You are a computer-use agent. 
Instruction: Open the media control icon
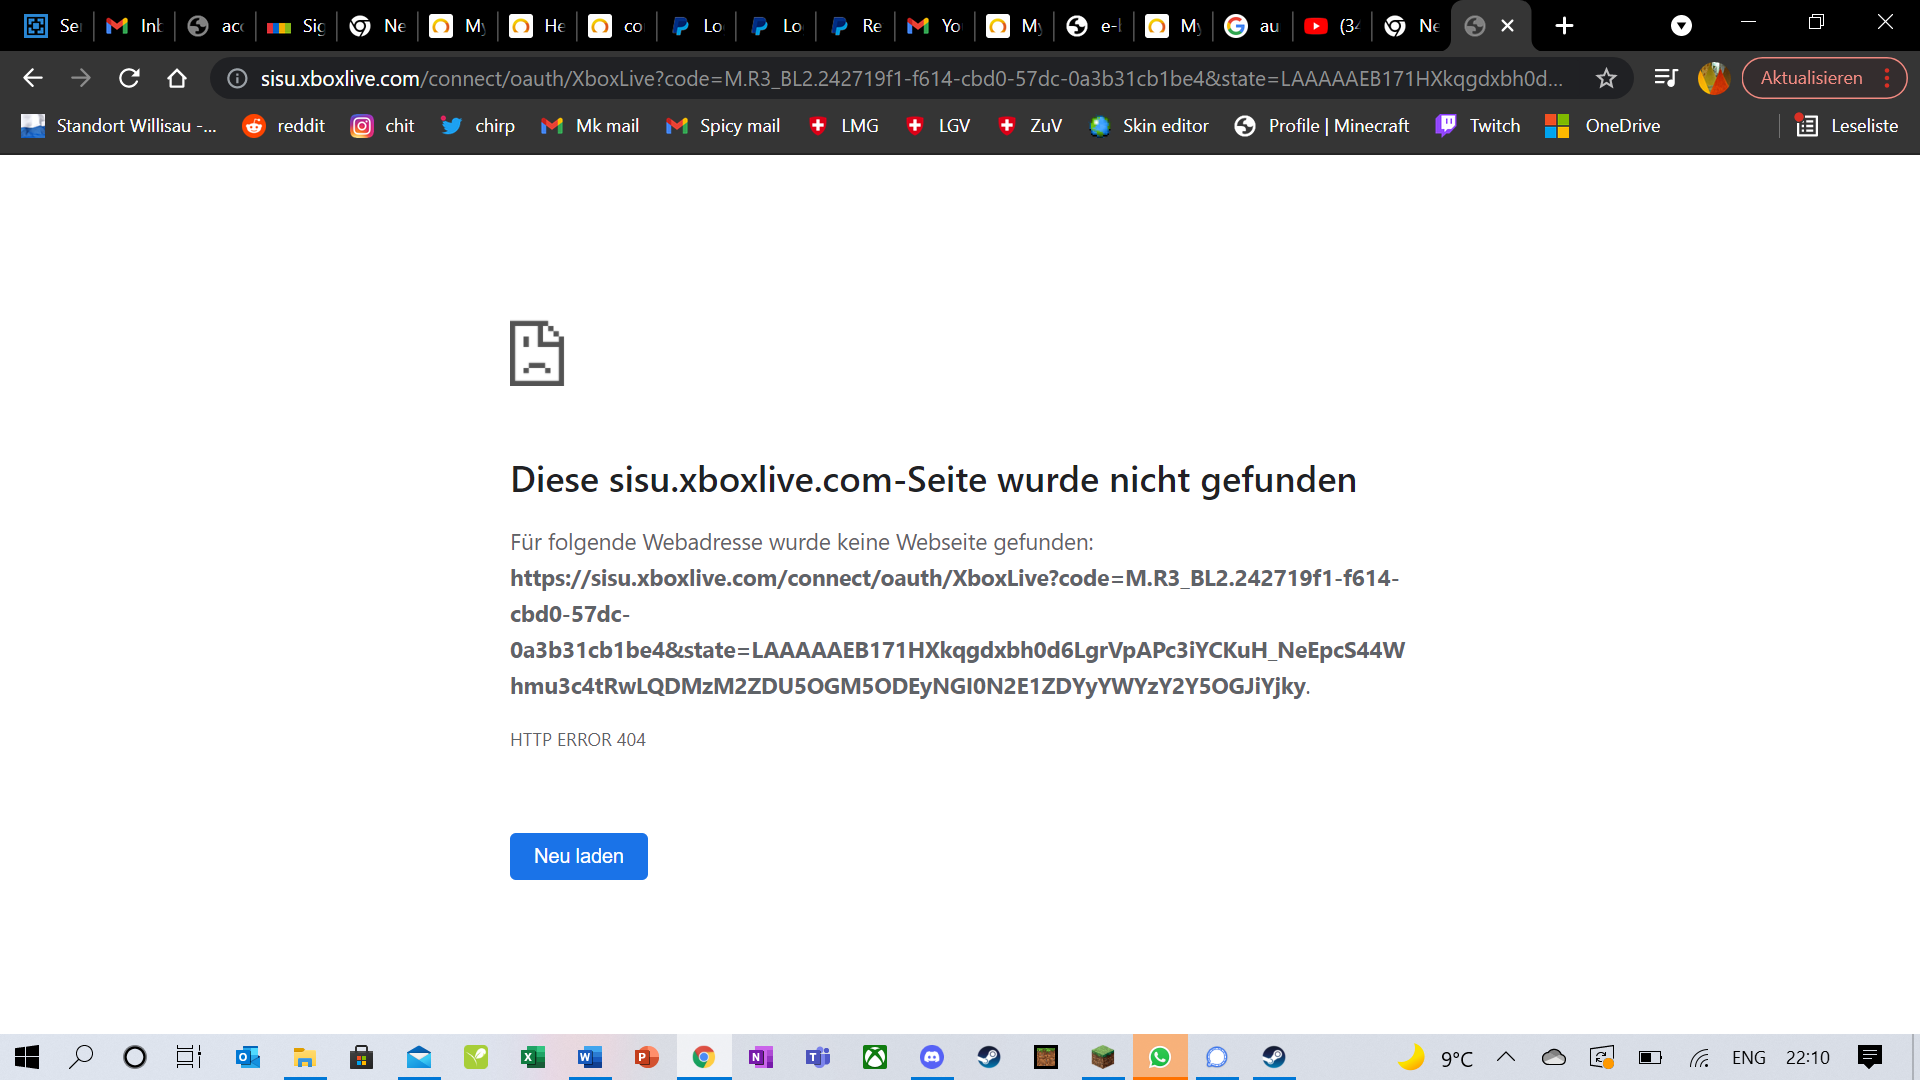1665,78
